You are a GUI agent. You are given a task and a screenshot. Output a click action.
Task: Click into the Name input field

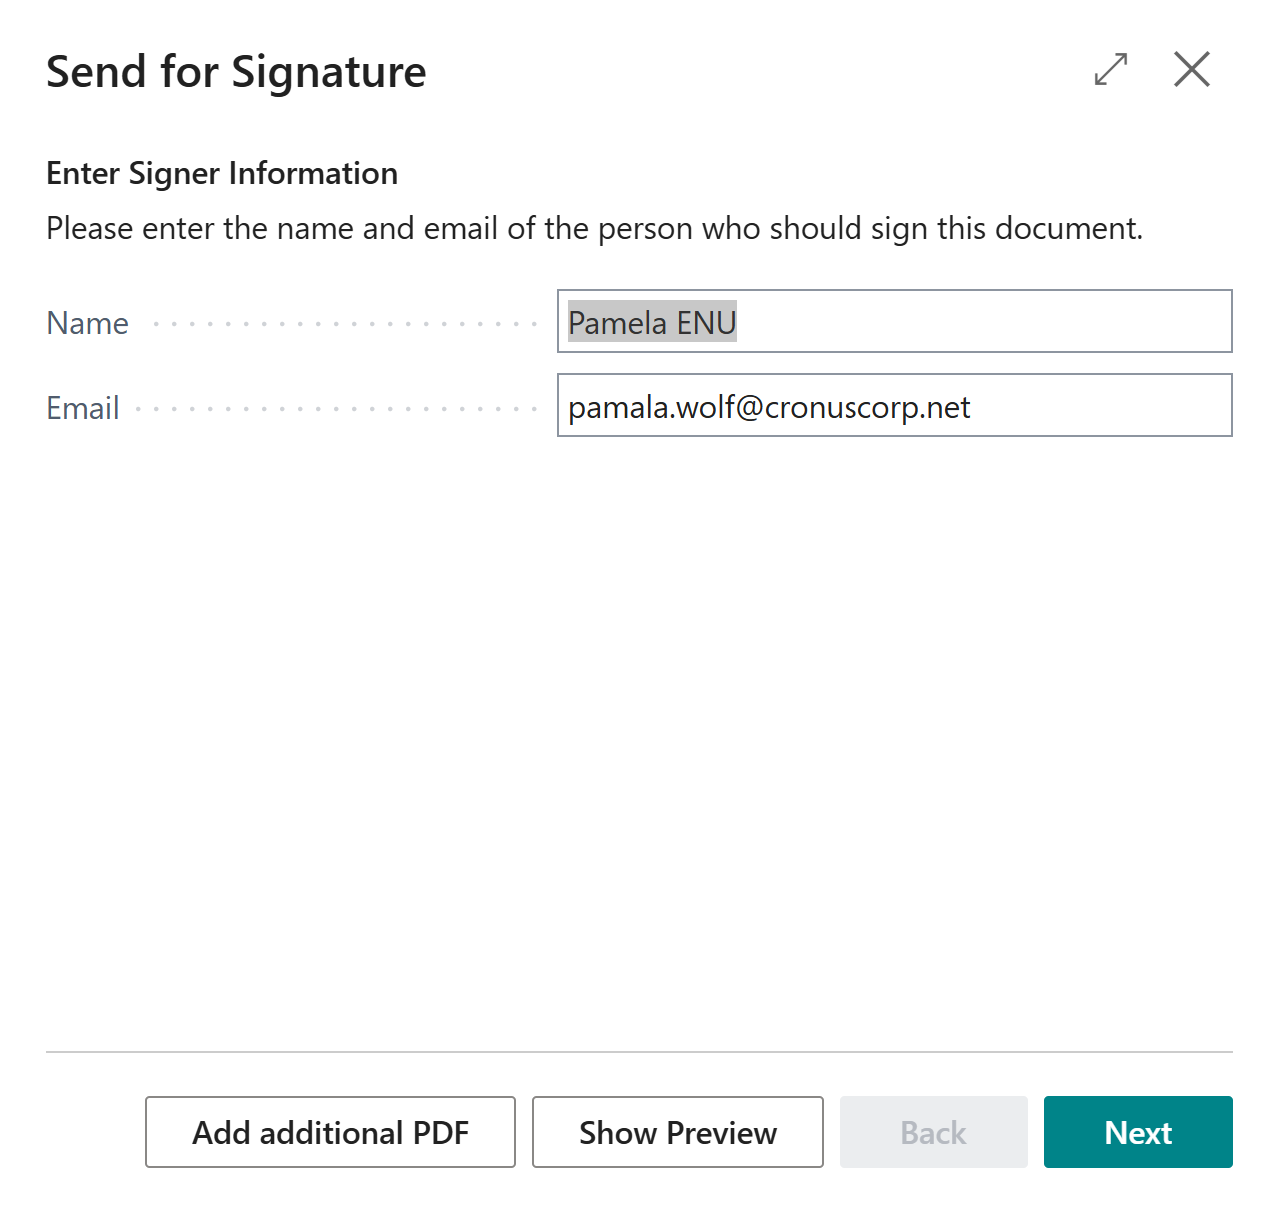click(894, 321)
